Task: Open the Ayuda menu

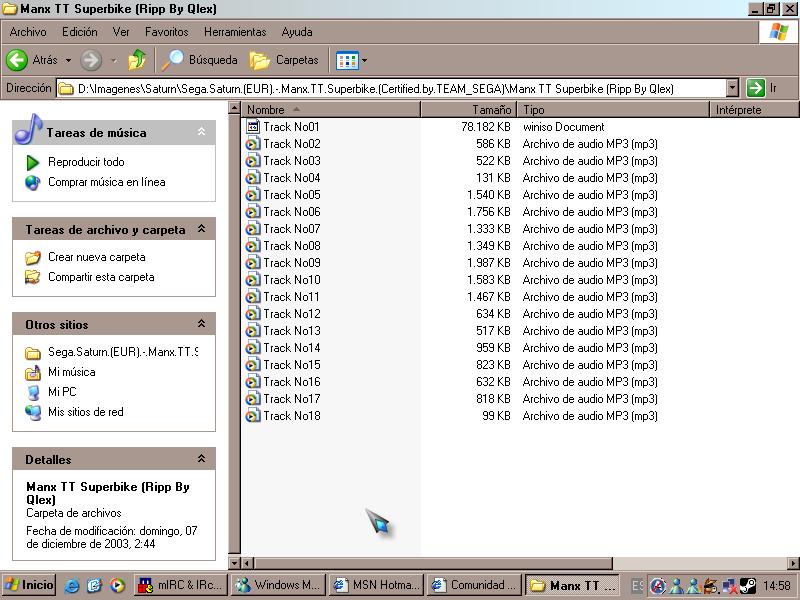Action: click(297, 32)
